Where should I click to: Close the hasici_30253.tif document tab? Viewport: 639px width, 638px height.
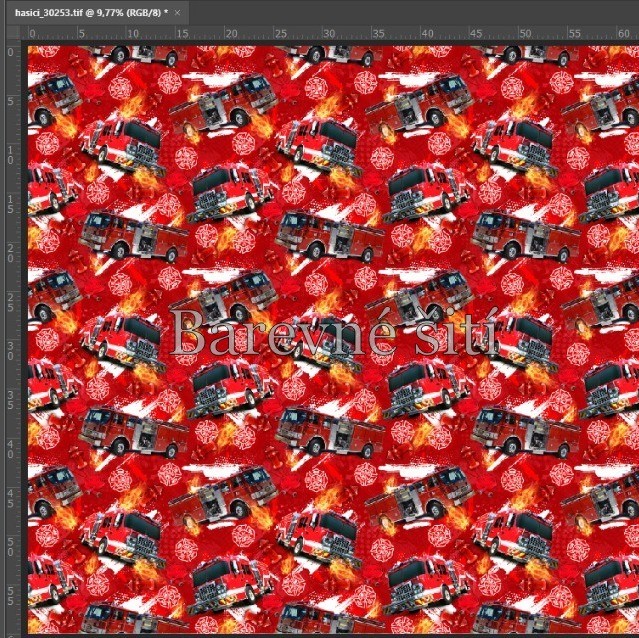177,13
